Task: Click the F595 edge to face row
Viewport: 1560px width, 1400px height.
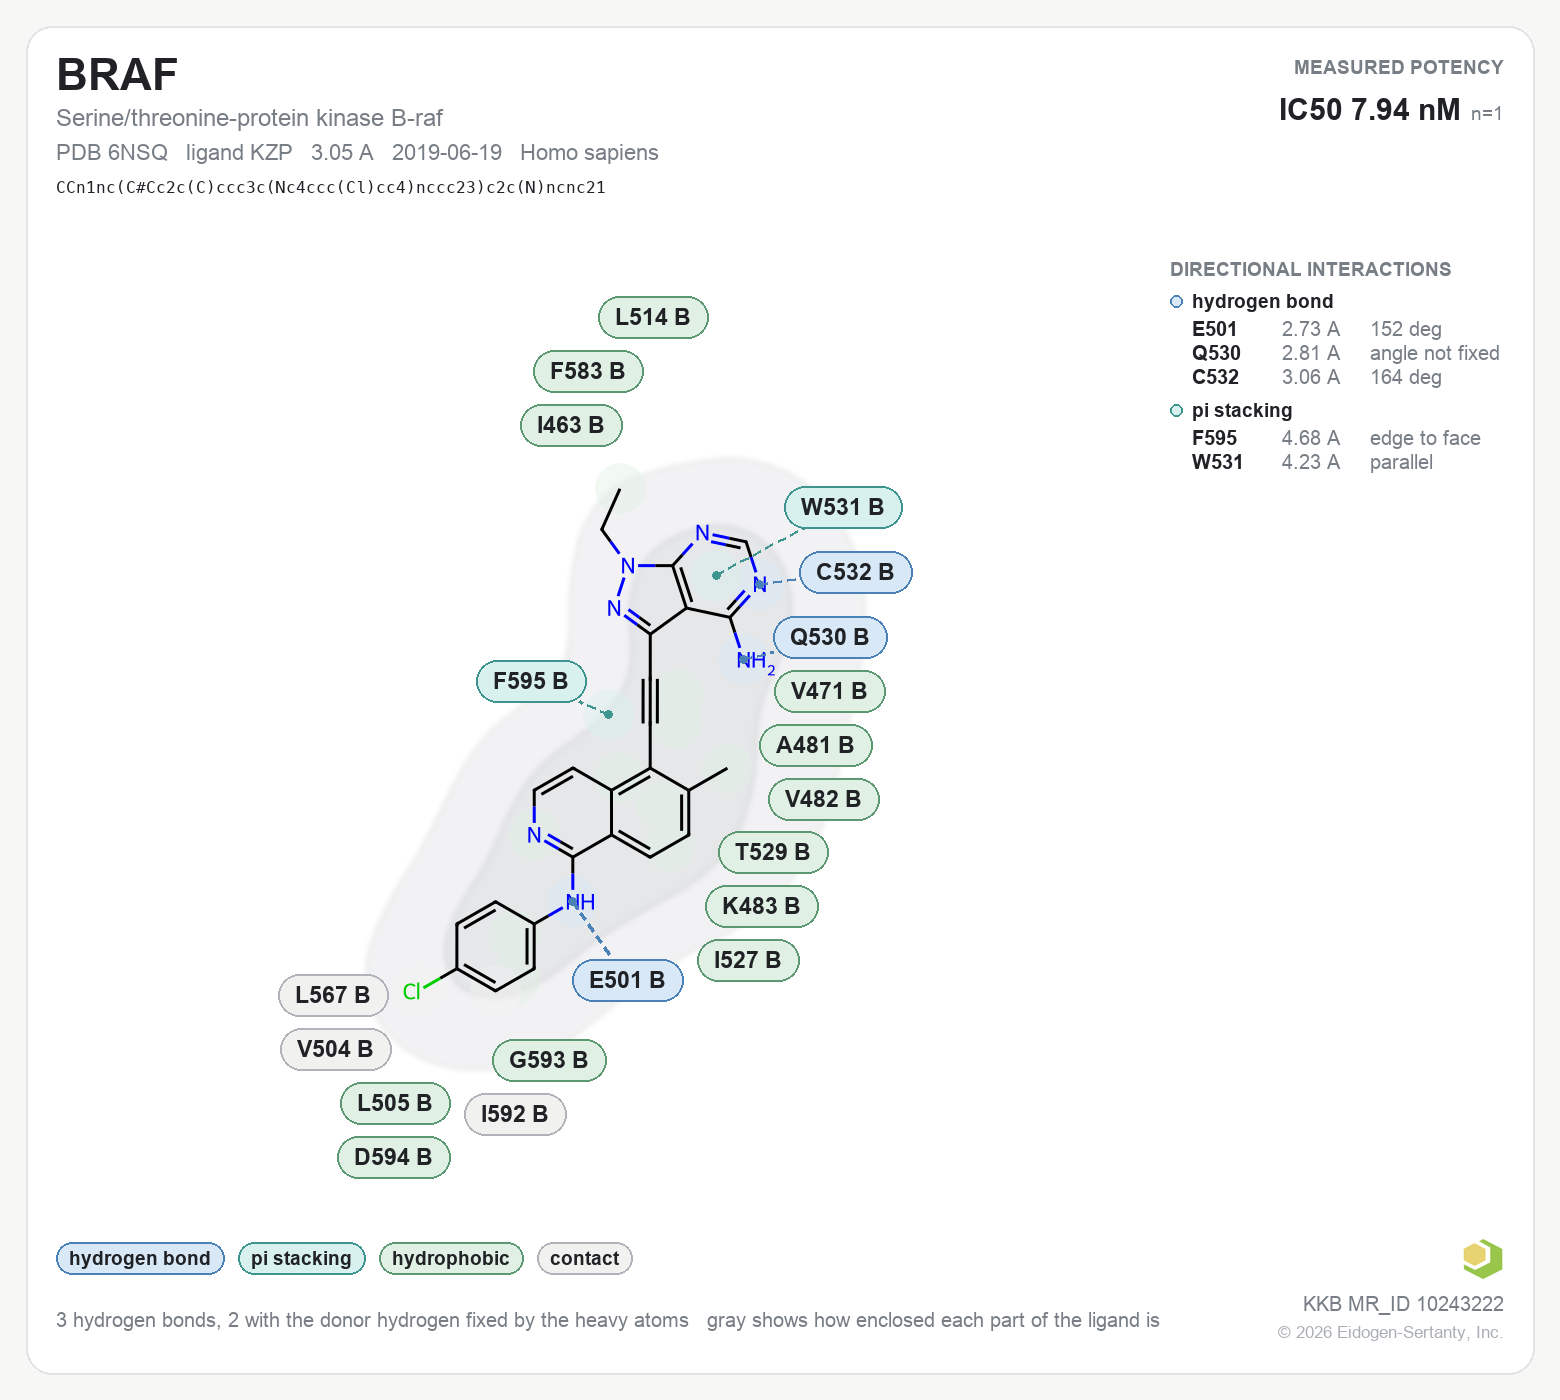Action: click(1336, 438)
